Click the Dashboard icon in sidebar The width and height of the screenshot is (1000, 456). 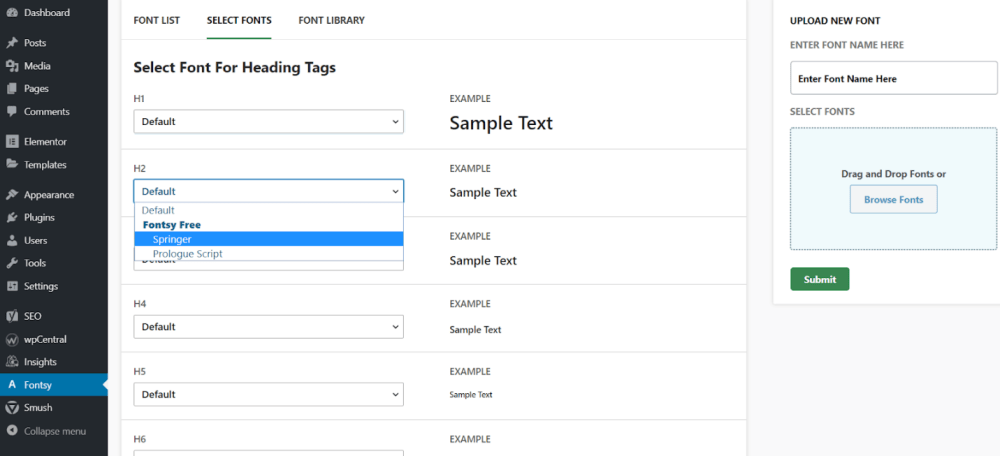coord(12,13)
